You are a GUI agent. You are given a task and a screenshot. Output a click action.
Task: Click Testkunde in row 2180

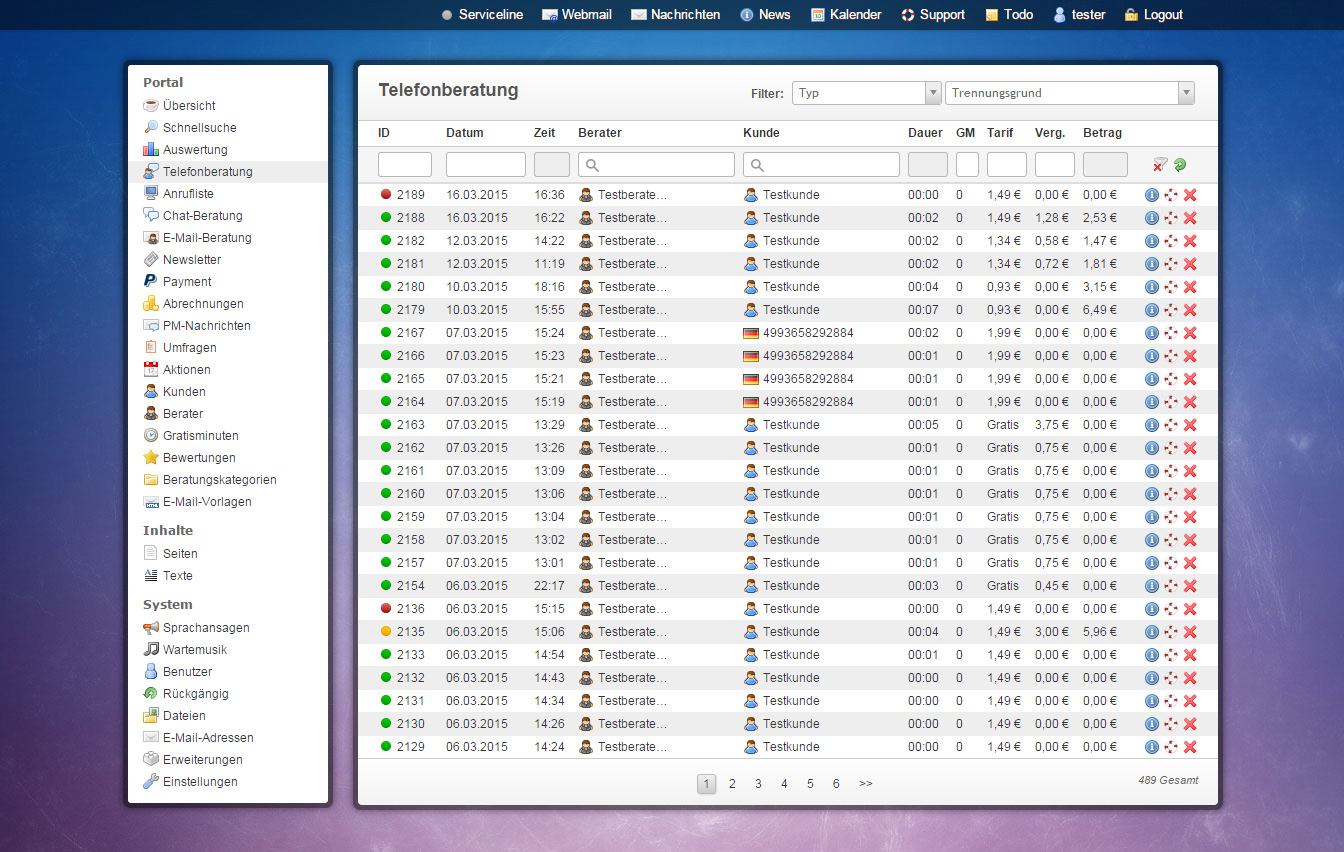pos(791,287)
